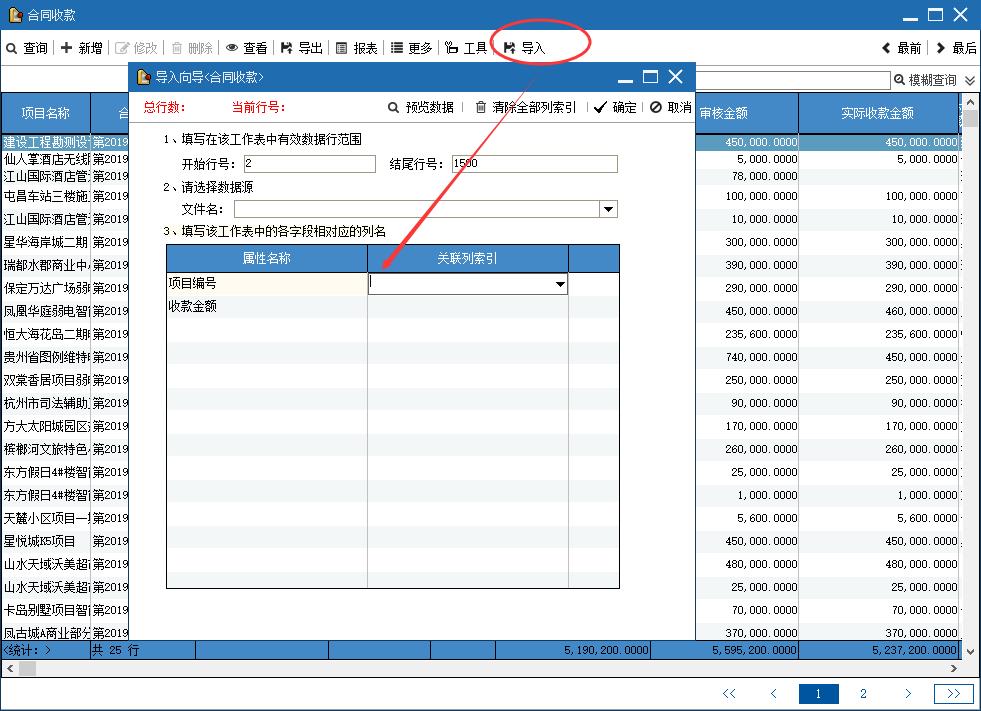Jump to 最后 last record

pyautogui.click(x=956, y=48)
